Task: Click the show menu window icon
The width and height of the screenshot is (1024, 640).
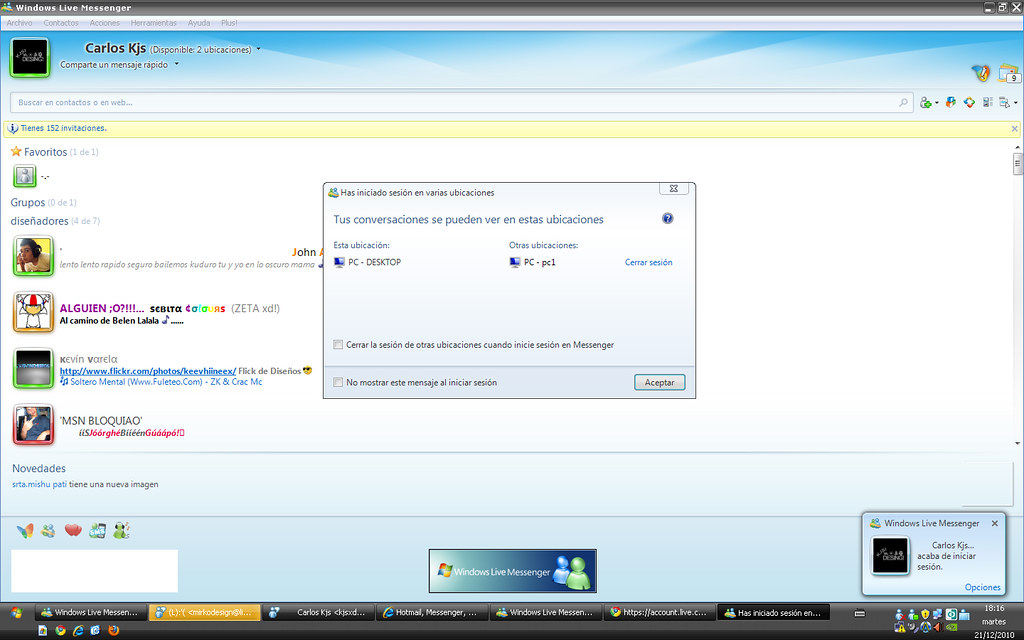Action: (1004, 102)
